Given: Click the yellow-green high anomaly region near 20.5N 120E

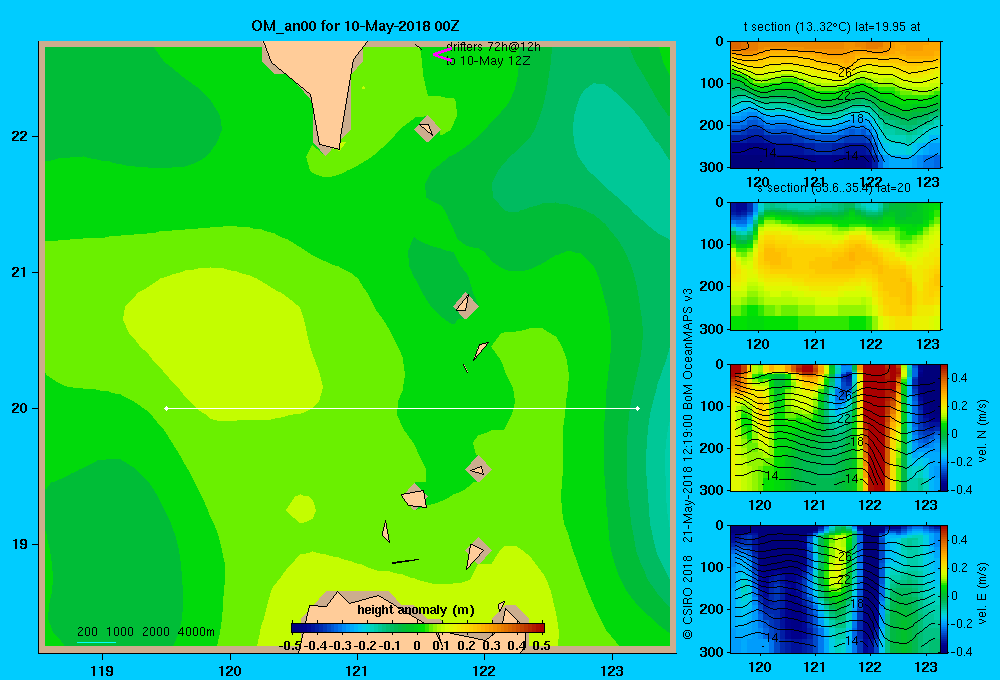Looking at the screenshot, I should click(223, 344).
